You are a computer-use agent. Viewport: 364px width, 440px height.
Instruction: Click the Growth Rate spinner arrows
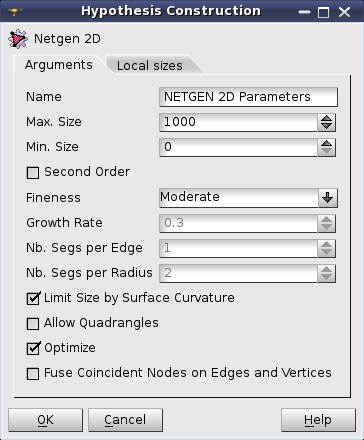tap(326, 223)
